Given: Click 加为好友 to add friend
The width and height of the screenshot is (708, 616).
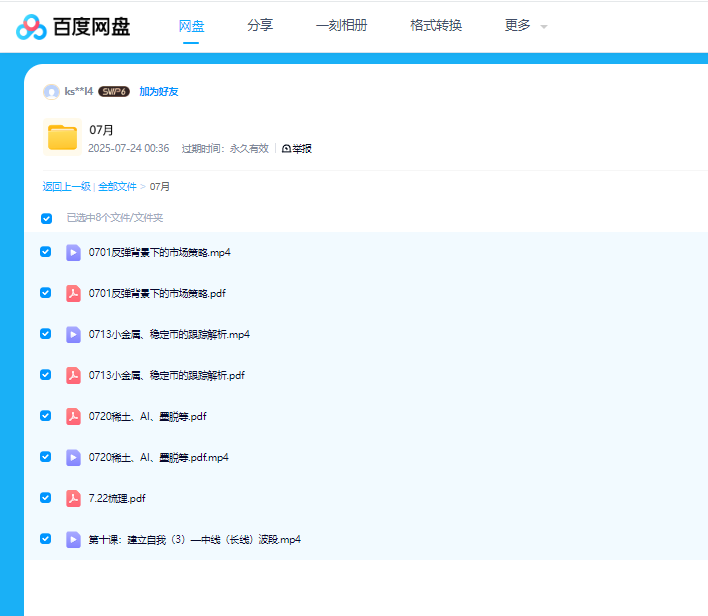Looking at the screenshot, I should point(159,92).
